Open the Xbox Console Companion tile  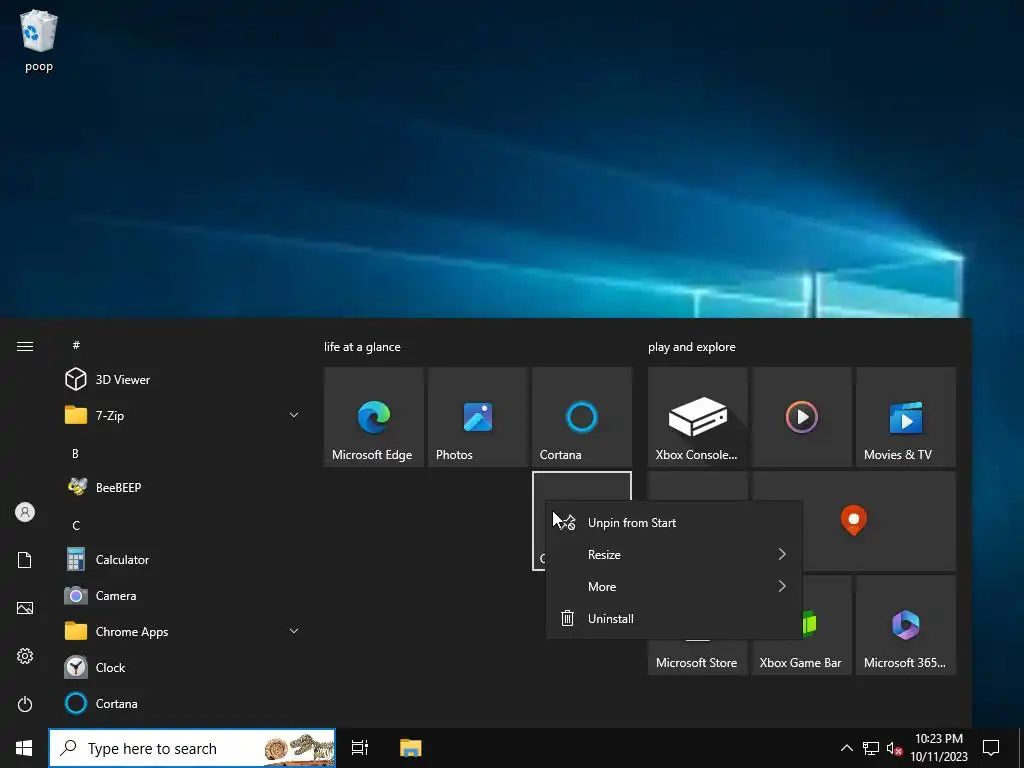point(697,417)
